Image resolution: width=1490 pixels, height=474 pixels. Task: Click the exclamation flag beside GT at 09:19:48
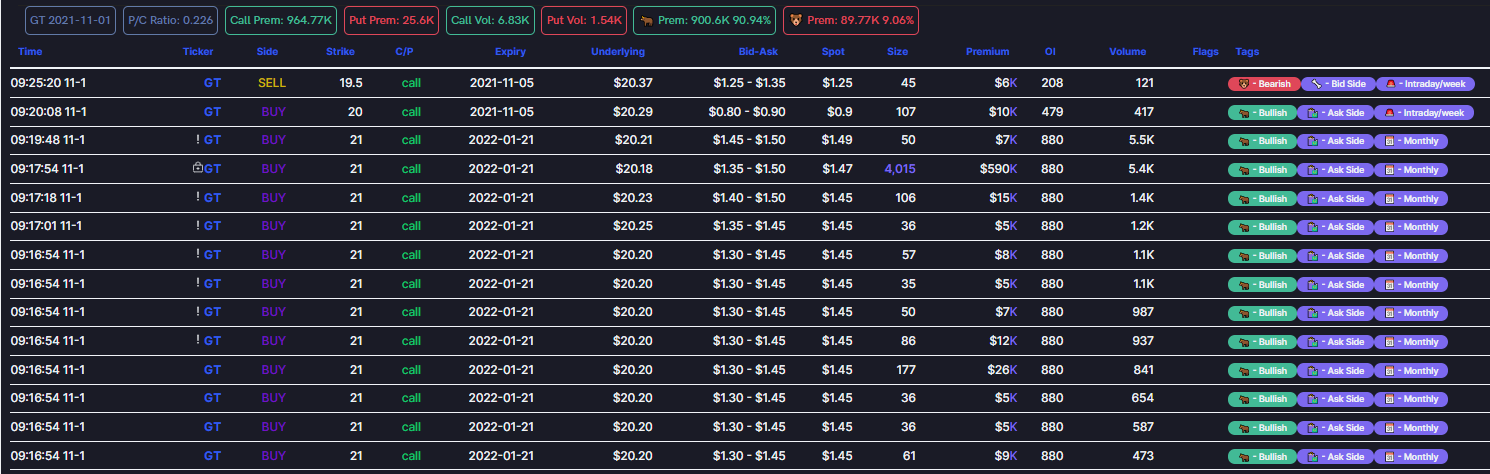click(198, 141)
